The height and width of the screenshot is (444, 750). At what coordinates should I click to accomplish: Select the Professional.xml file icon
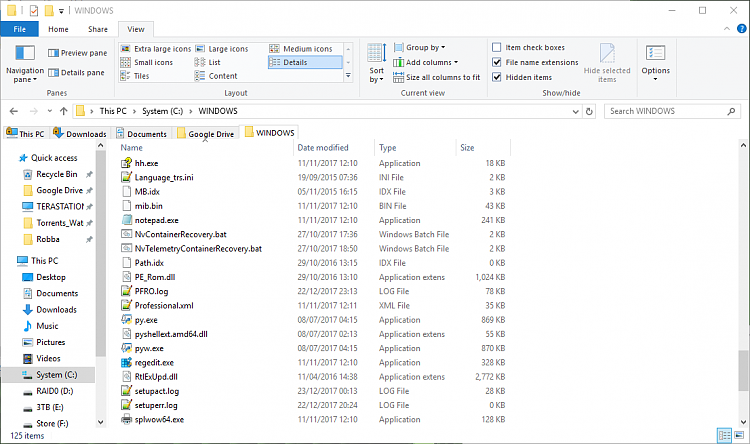tap(126, 305)
